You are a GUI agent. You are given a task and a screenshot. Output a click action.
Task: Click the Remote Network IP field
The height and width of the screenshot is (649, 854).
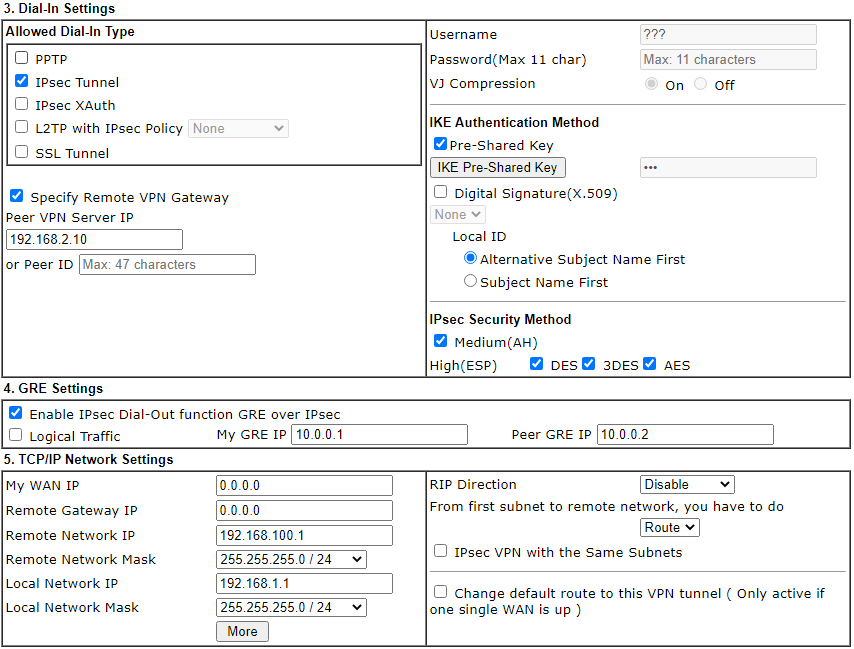coord(304,535)
